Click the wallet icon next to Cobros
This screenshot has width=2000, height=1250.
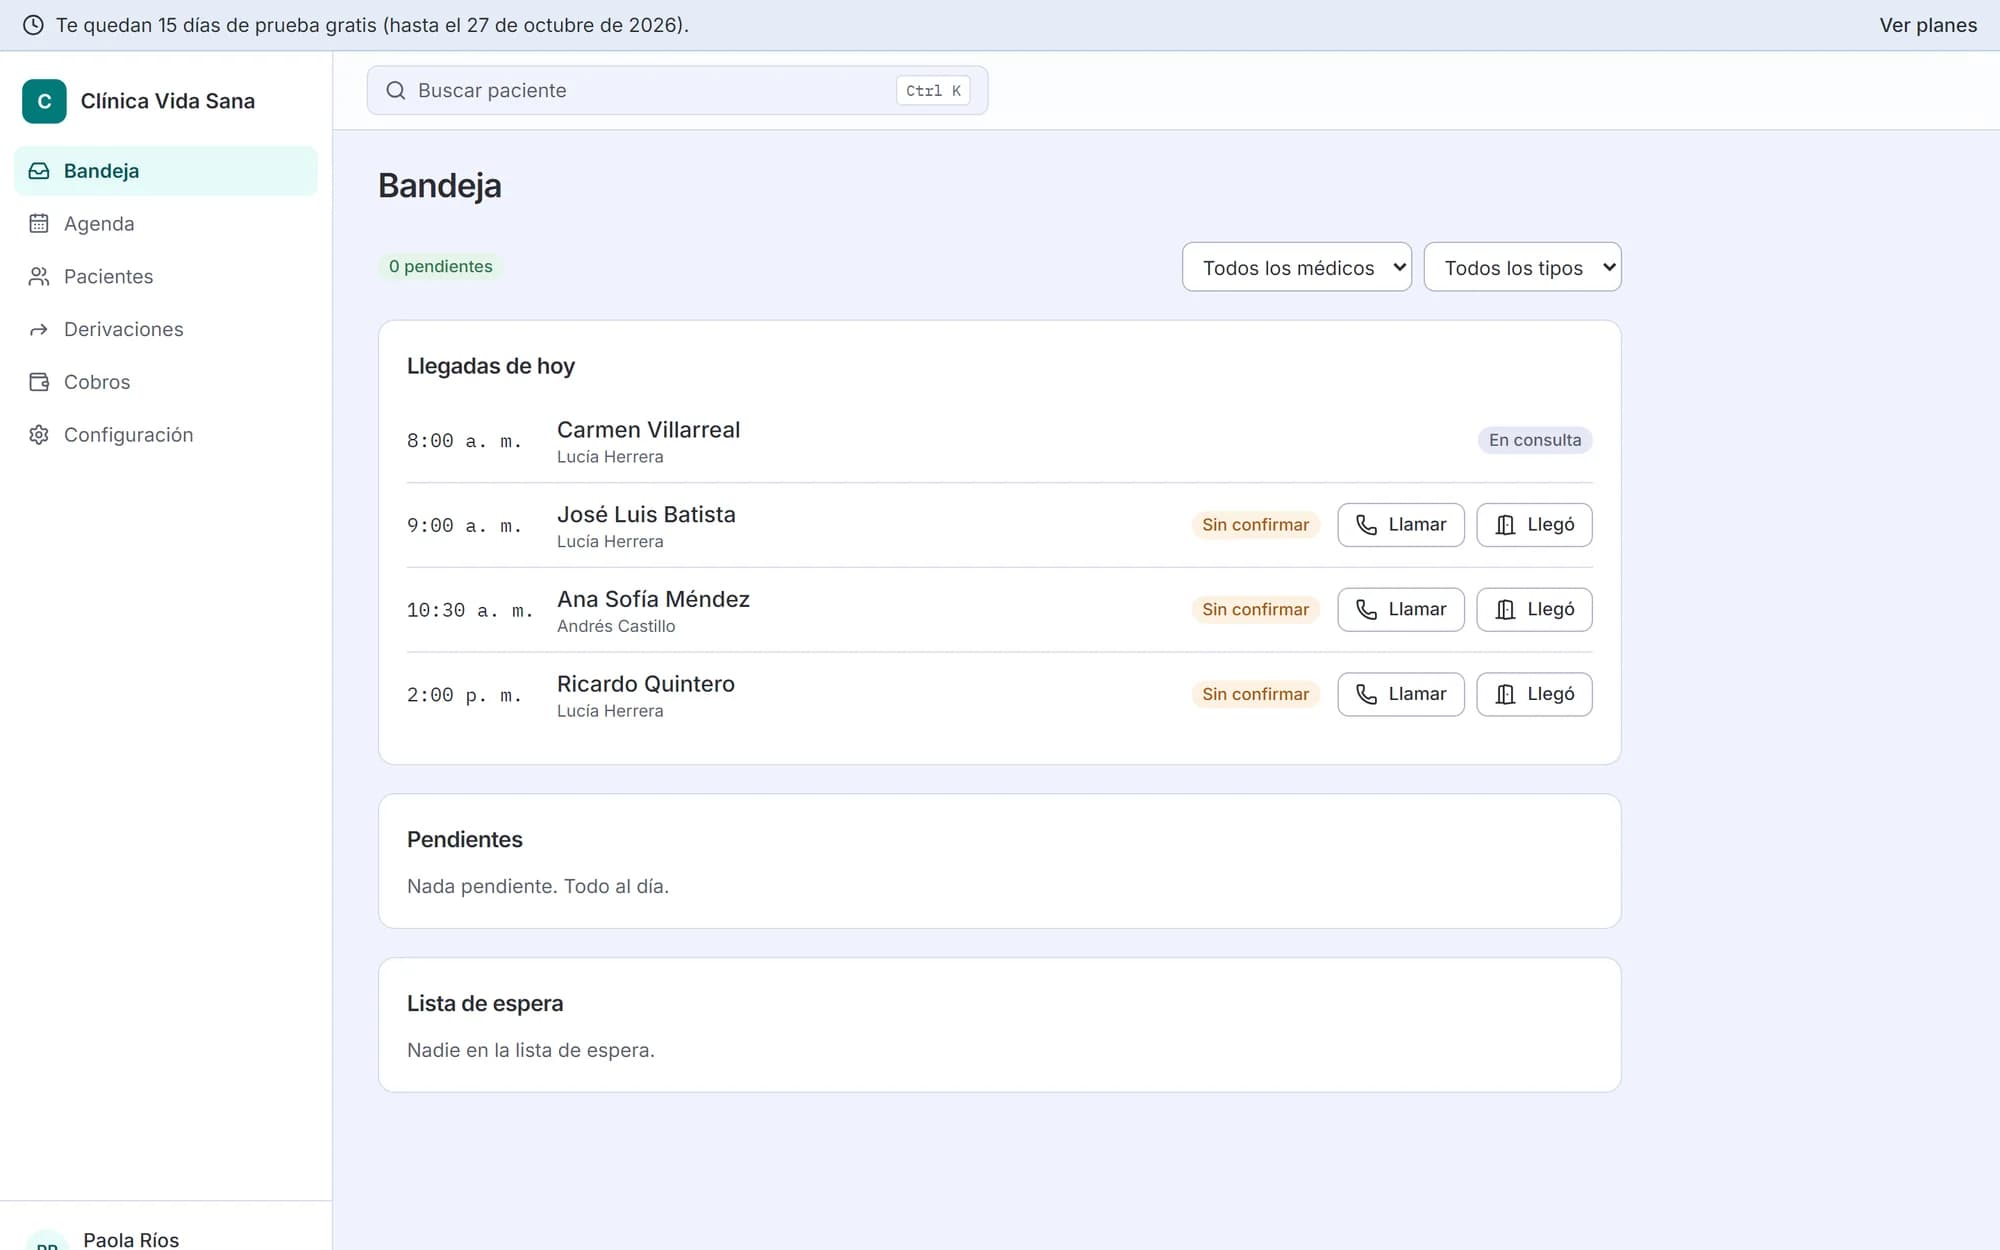[x=39, y=382]
